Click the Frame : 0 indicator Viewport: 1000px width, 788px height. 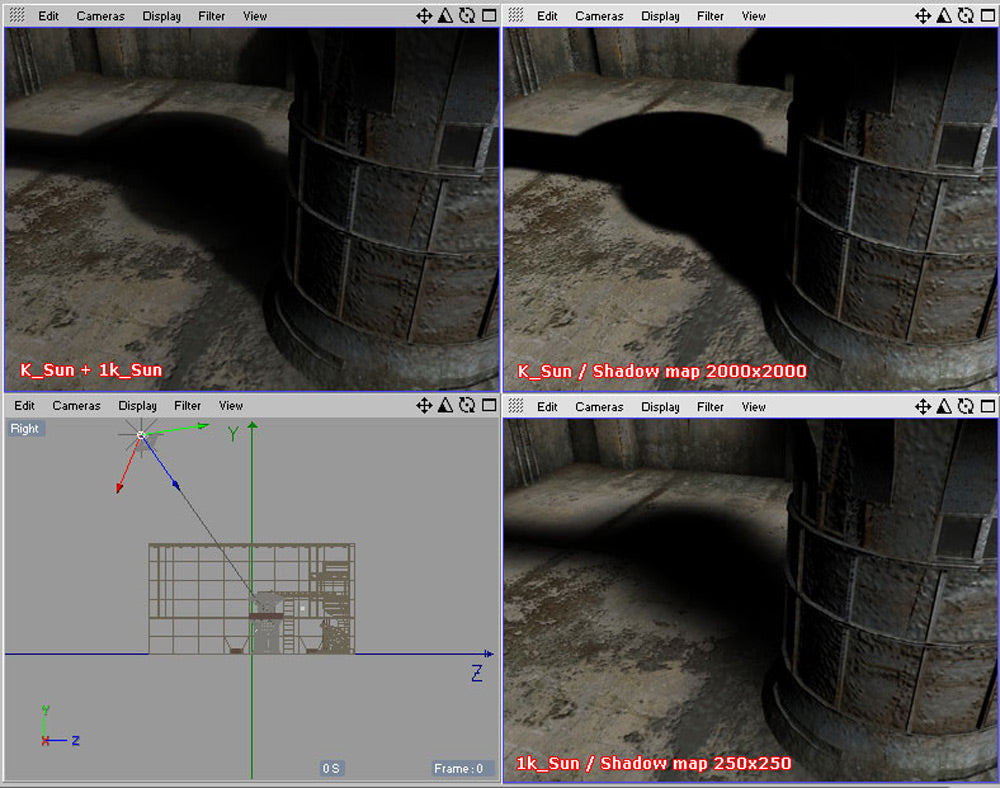tap(459, 768)
